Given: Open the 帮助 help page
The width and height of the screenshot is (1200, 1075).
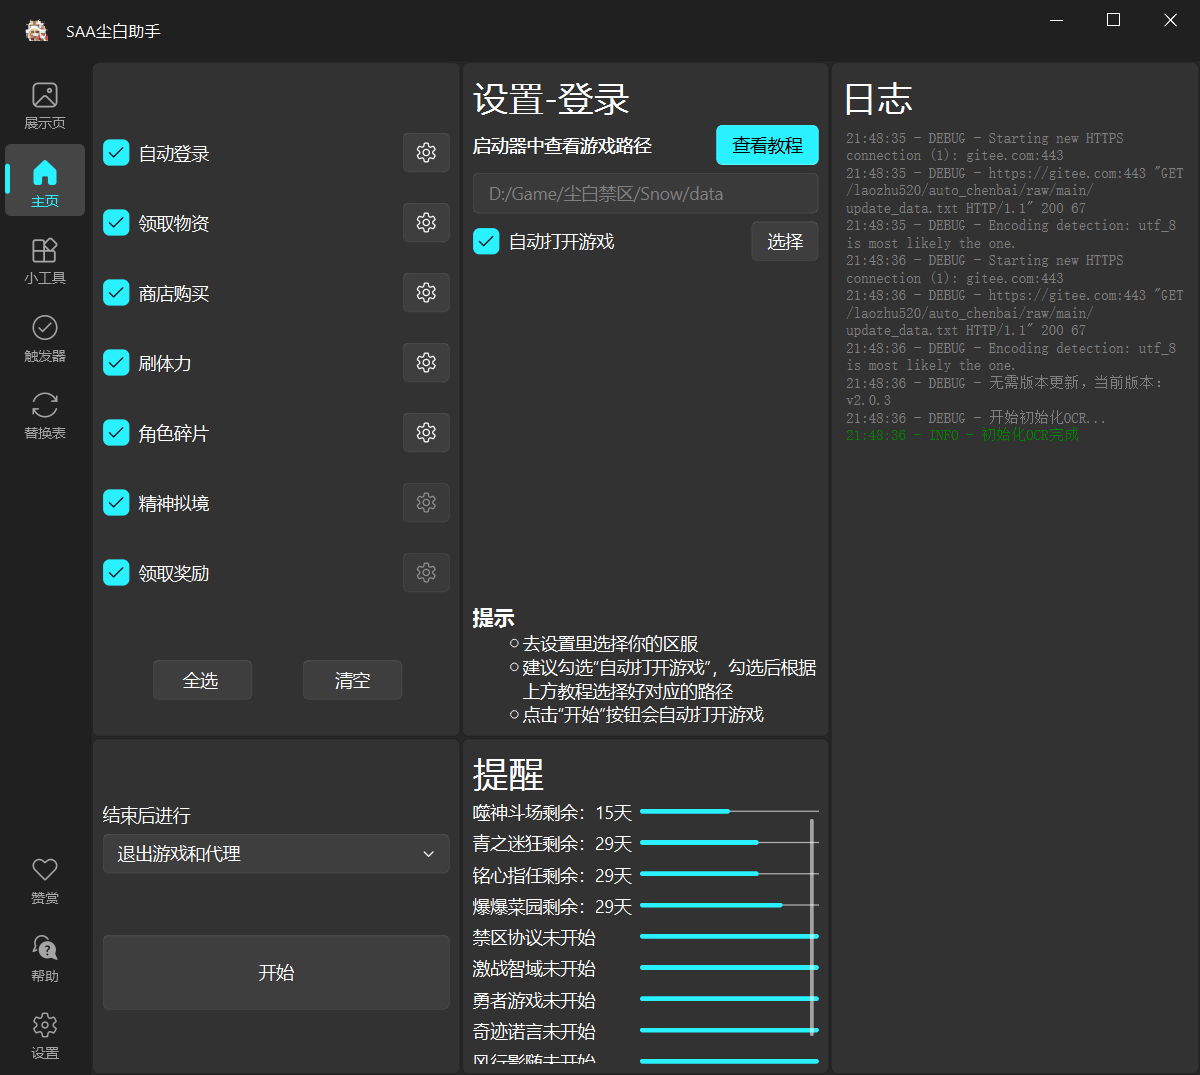Looking at the screenshot, I should click(45, 958).
